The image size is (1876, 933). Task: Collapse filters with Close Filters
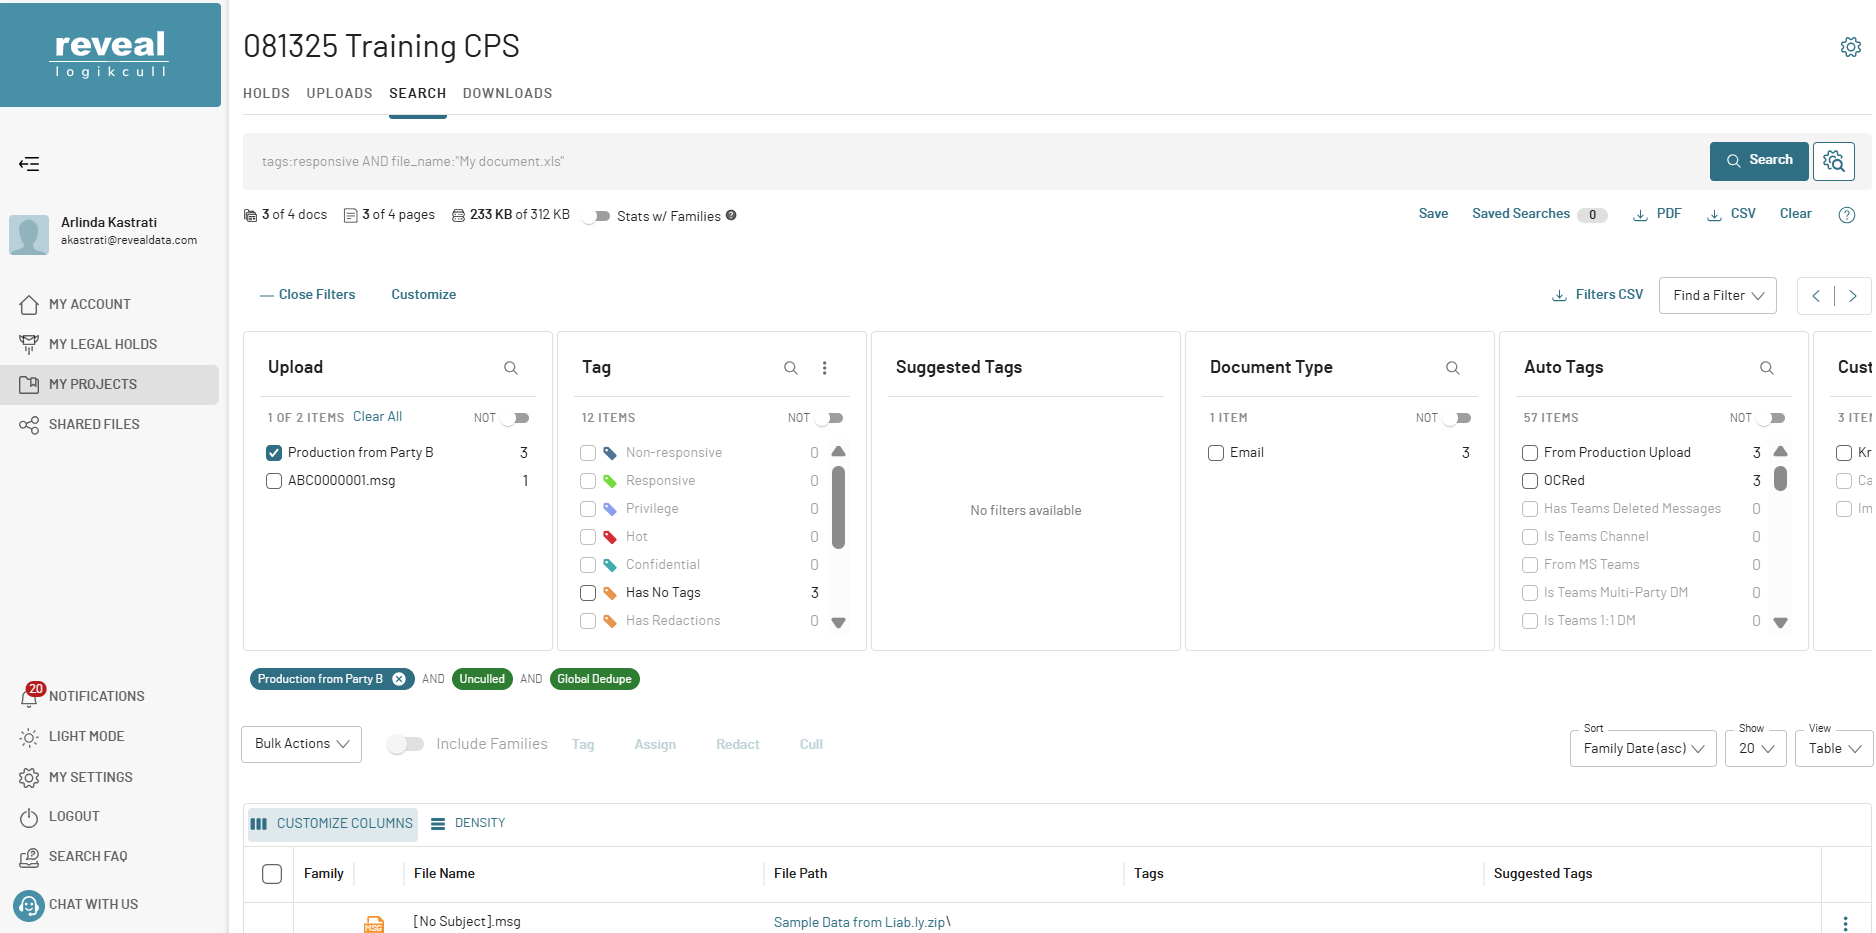307,295
